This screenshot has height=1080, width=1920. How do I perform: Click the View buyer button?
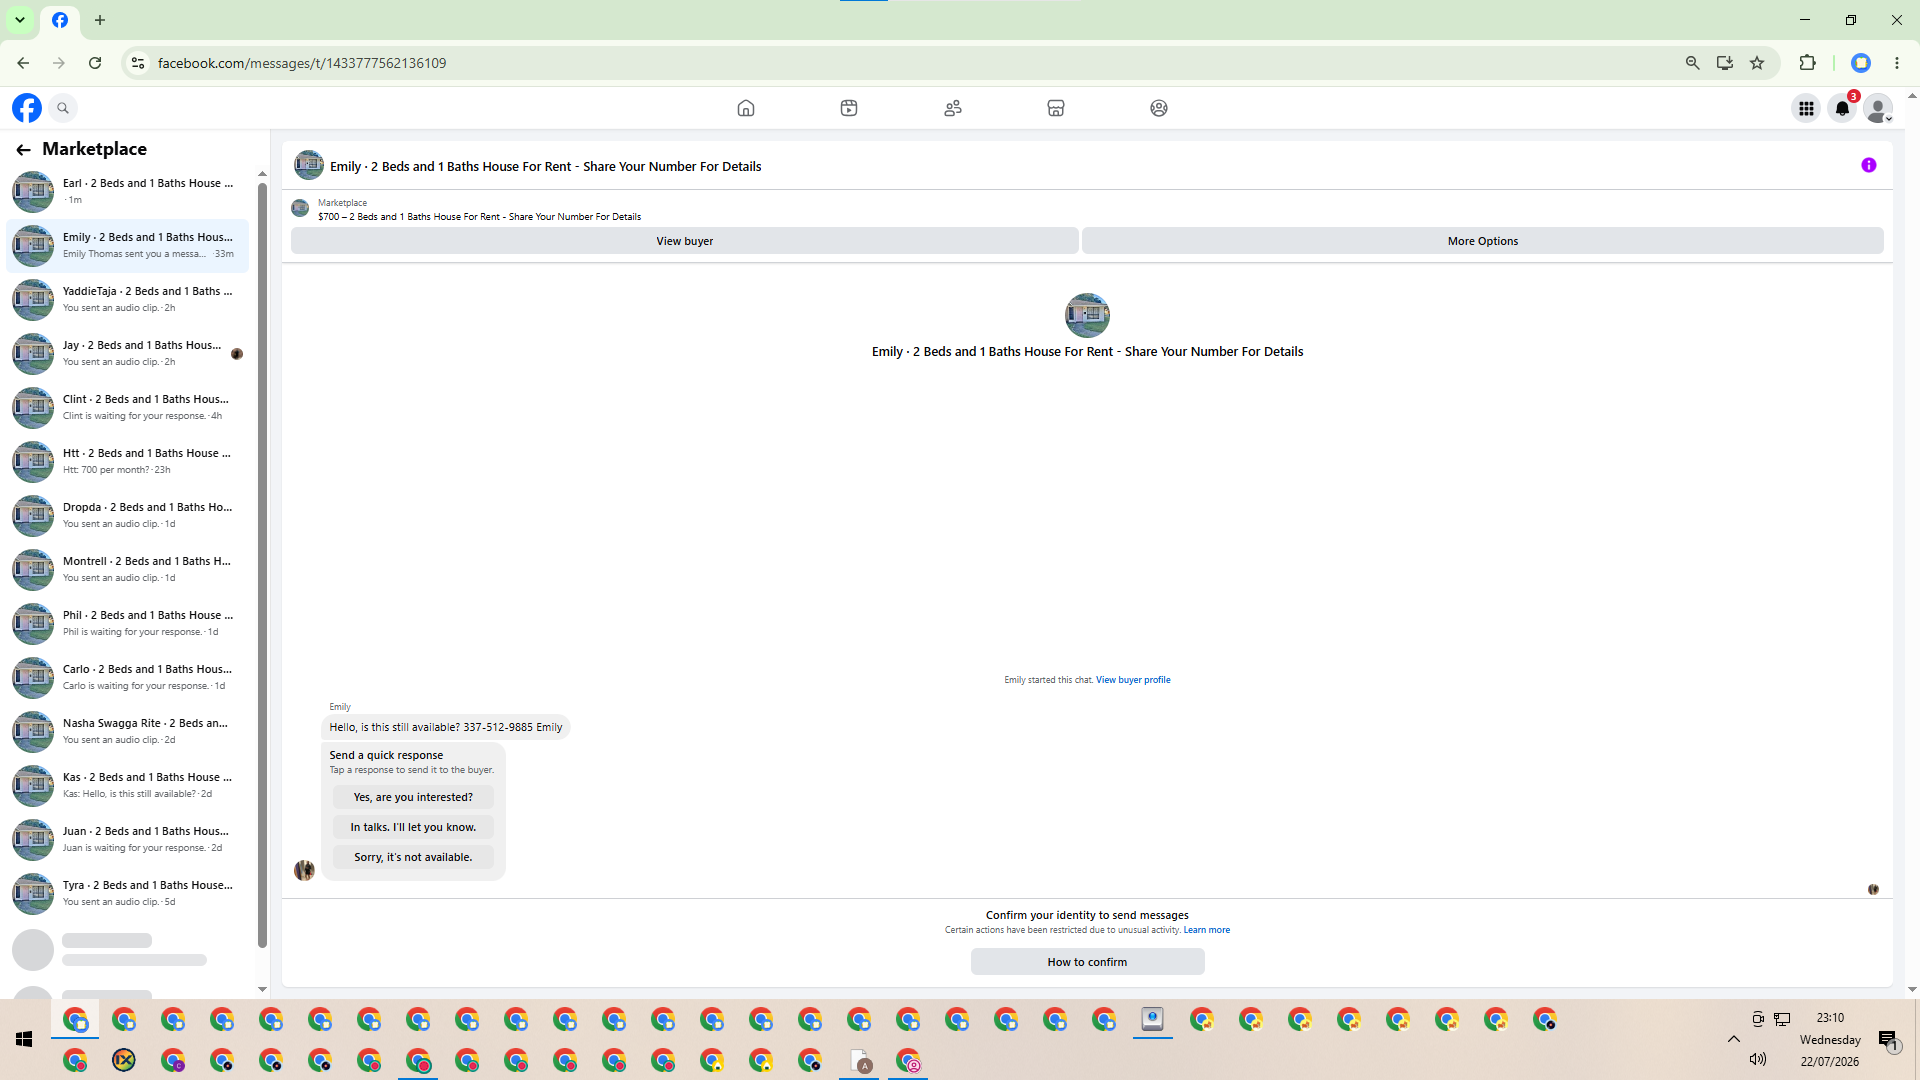coord(685,241)
